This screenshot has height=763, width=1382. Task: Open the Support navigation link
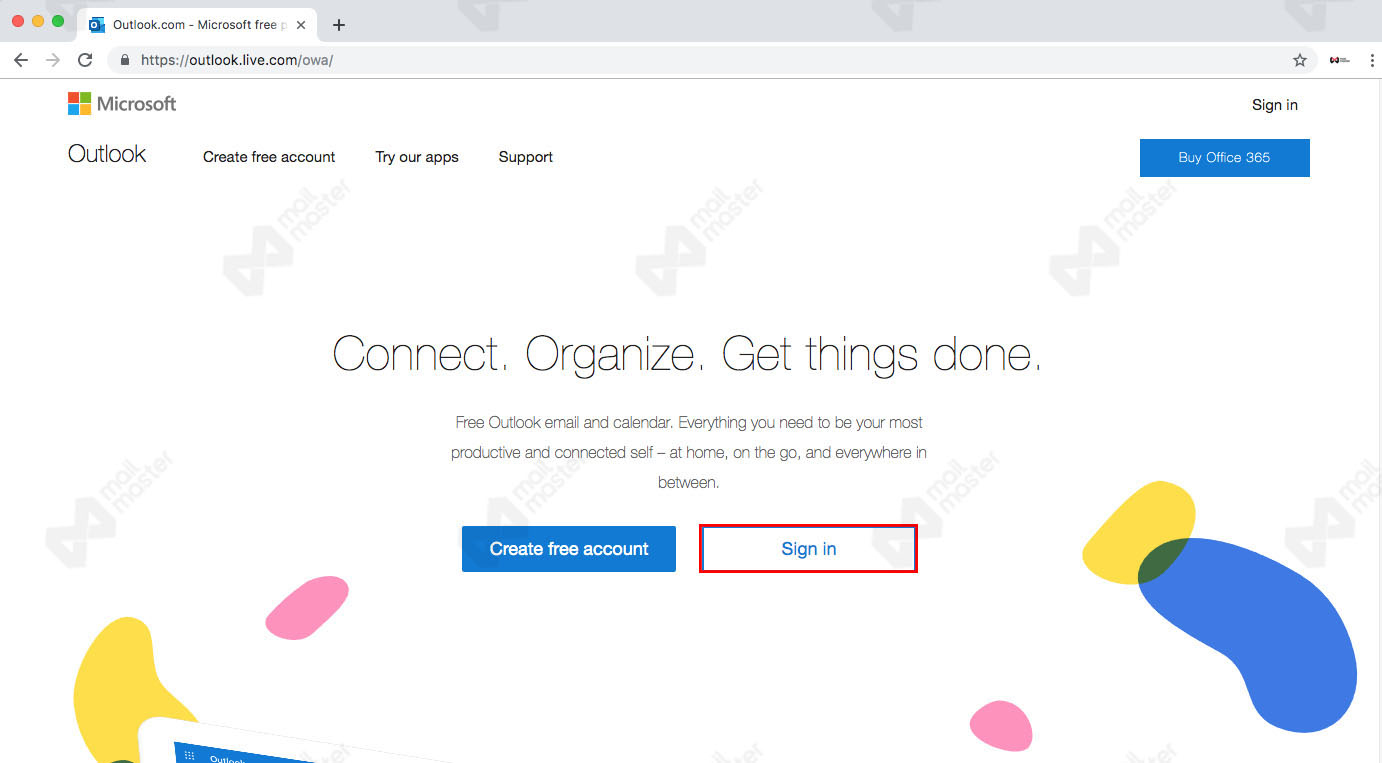(526, 157)
